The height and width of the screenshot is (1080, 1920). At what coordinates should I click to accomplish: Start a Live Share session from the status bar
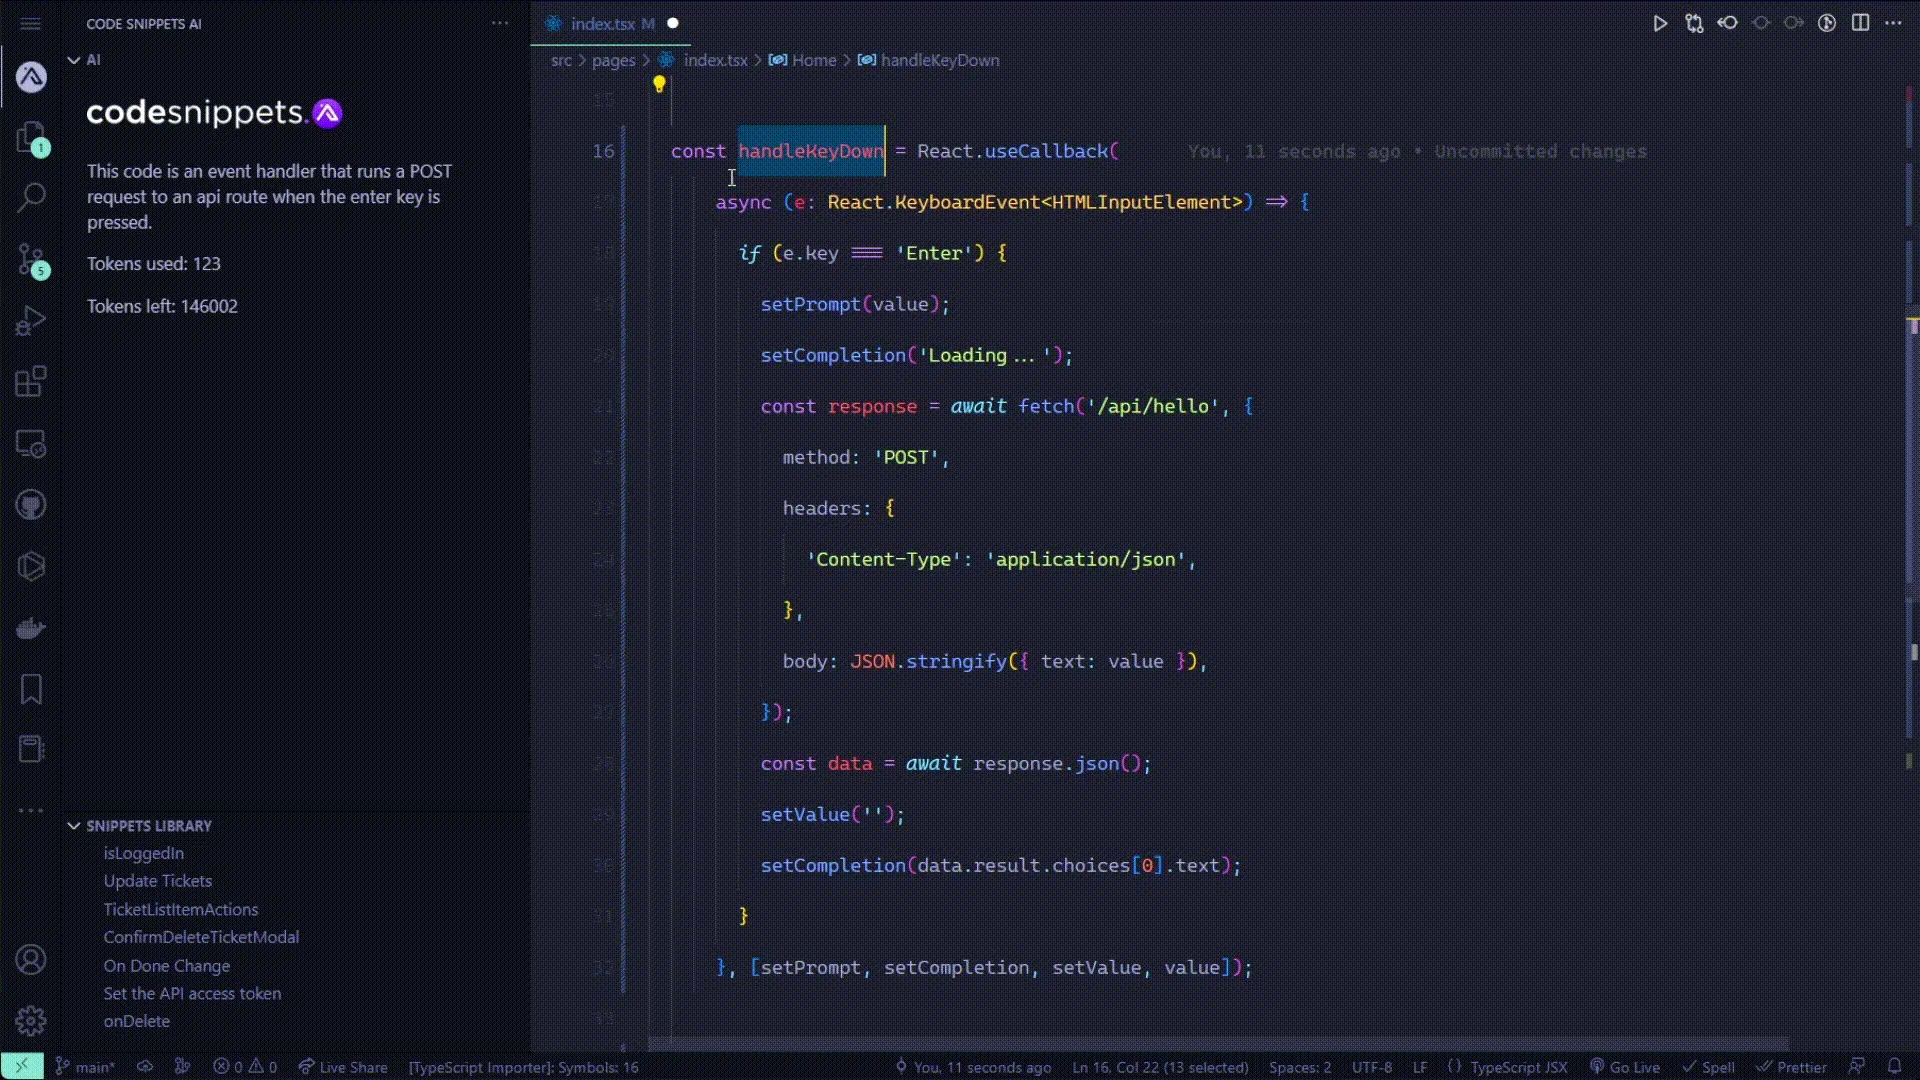click(x=343, y=1067)
